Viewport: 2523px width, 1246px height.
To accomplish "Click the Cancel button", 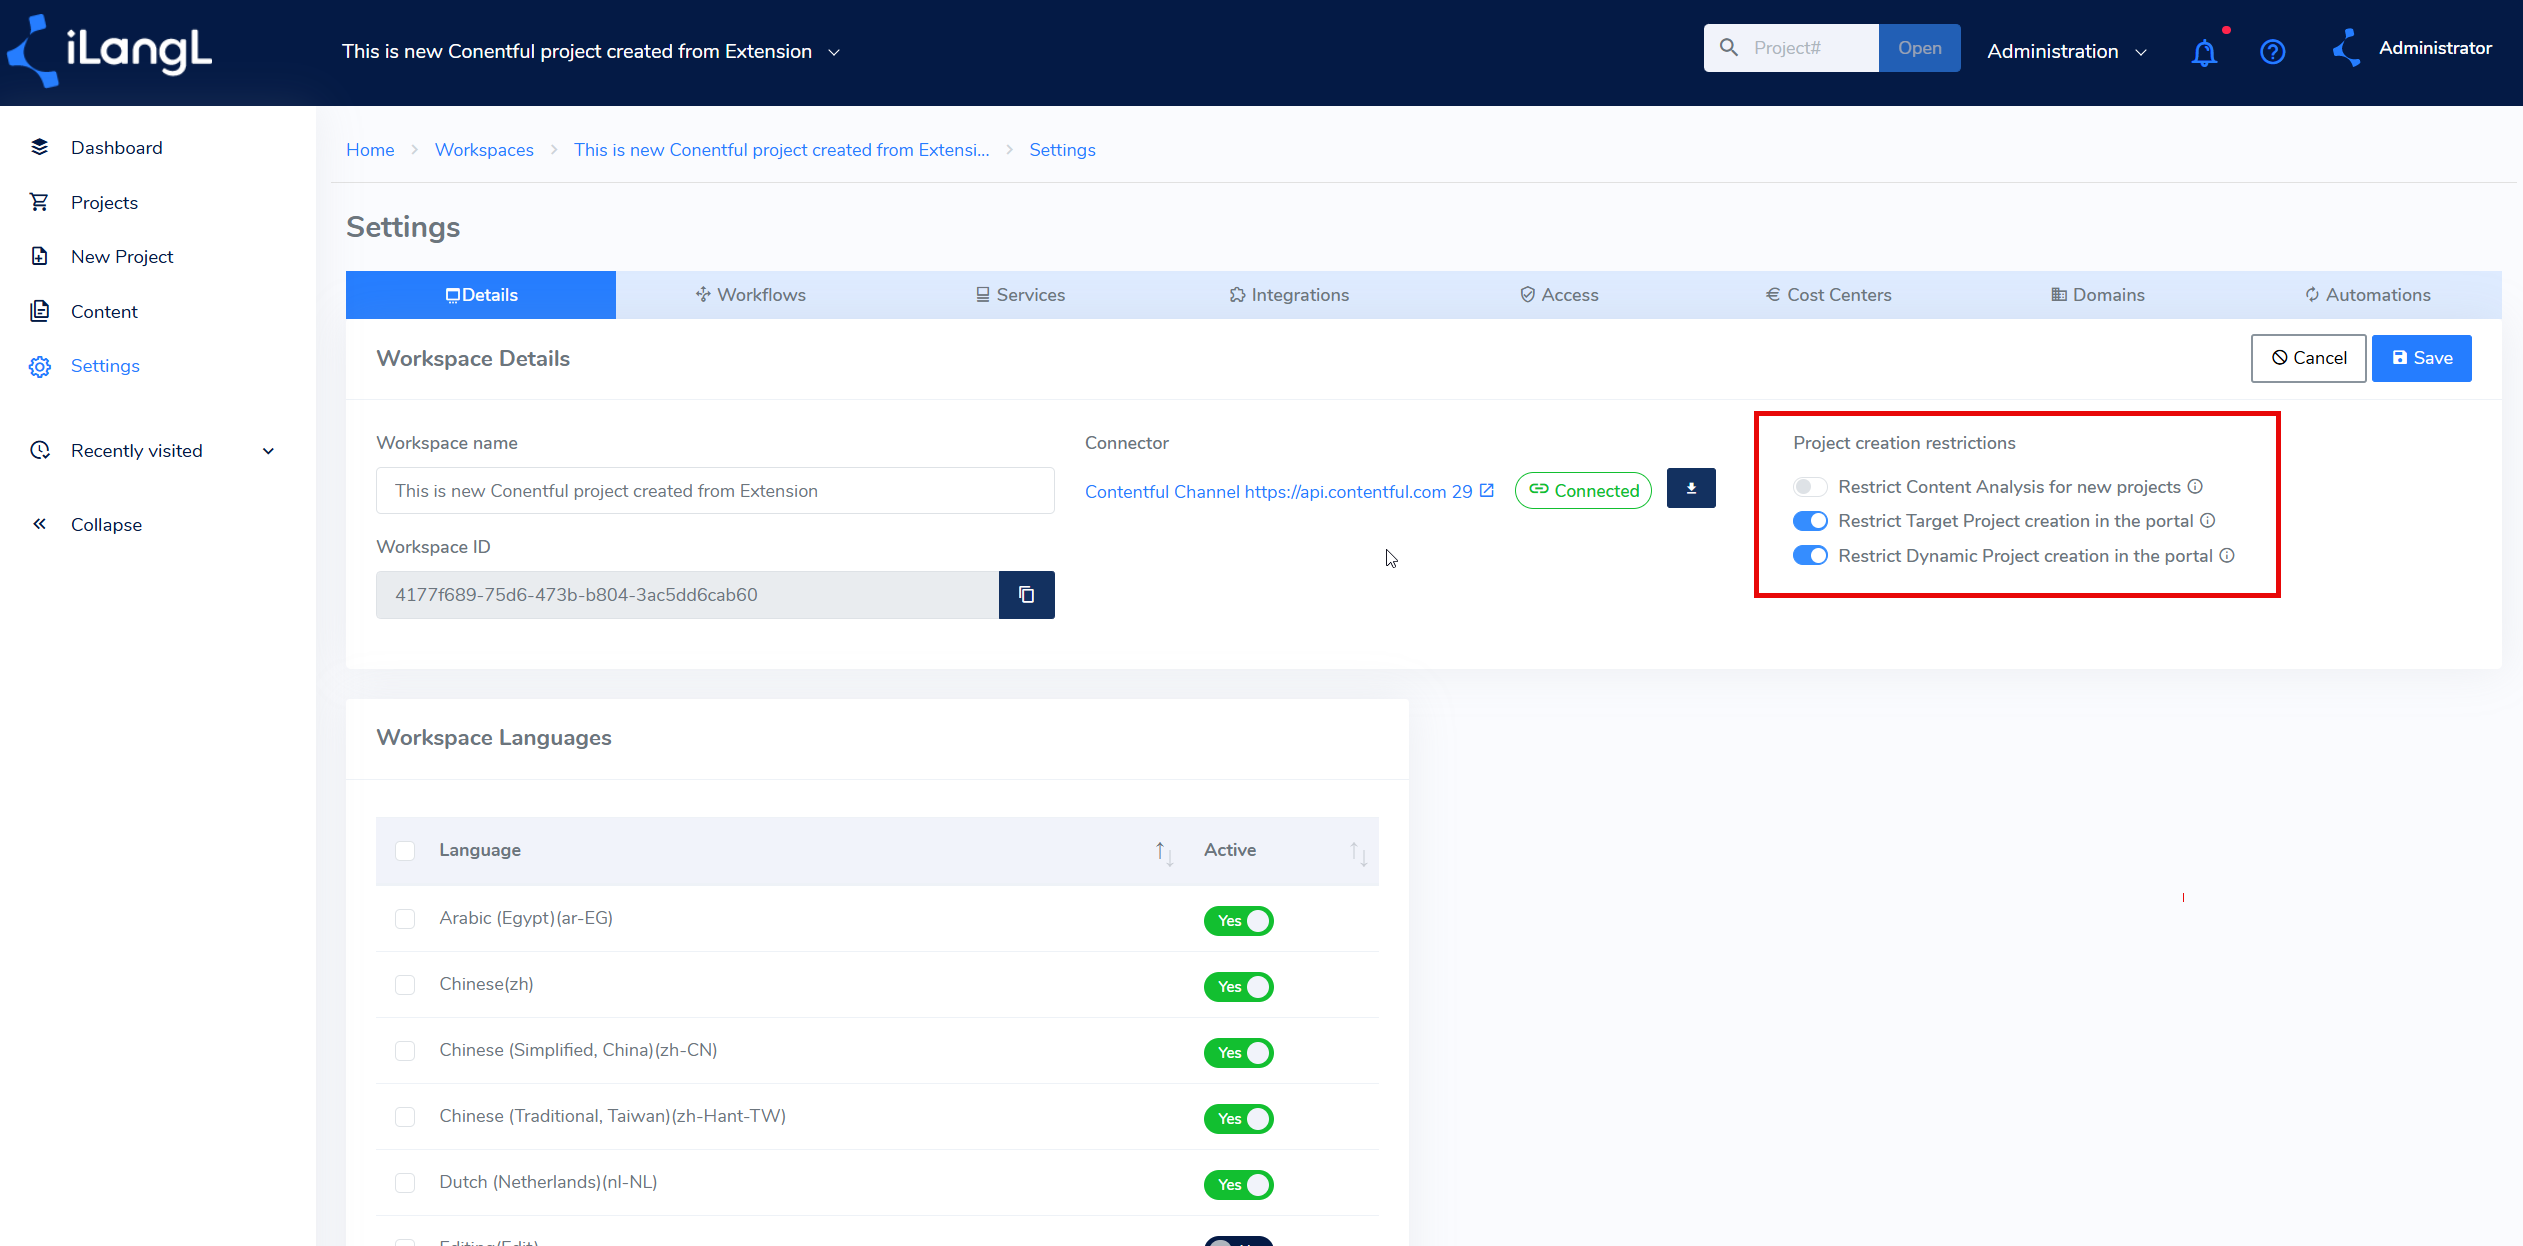I will pyautogui.click(x=2308, y=358).
